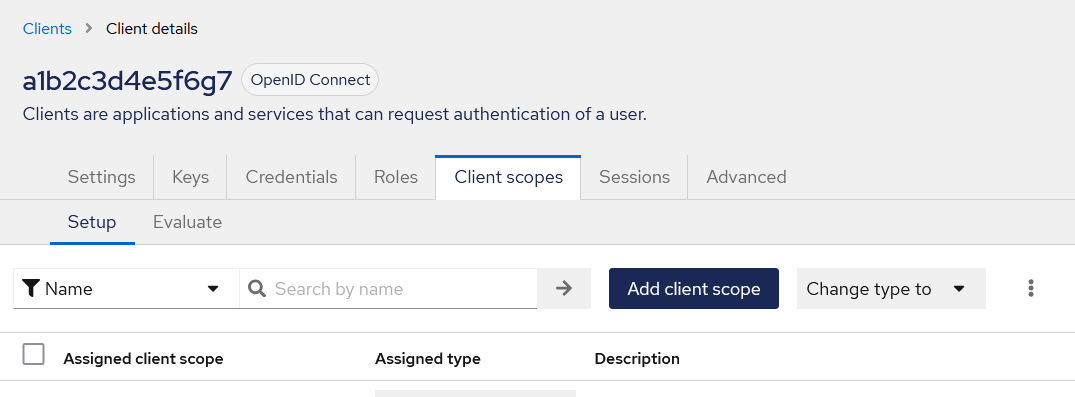
Task: Open the kebab more-actions menu
Action: pyautogui.click(x=1030, y=289)
